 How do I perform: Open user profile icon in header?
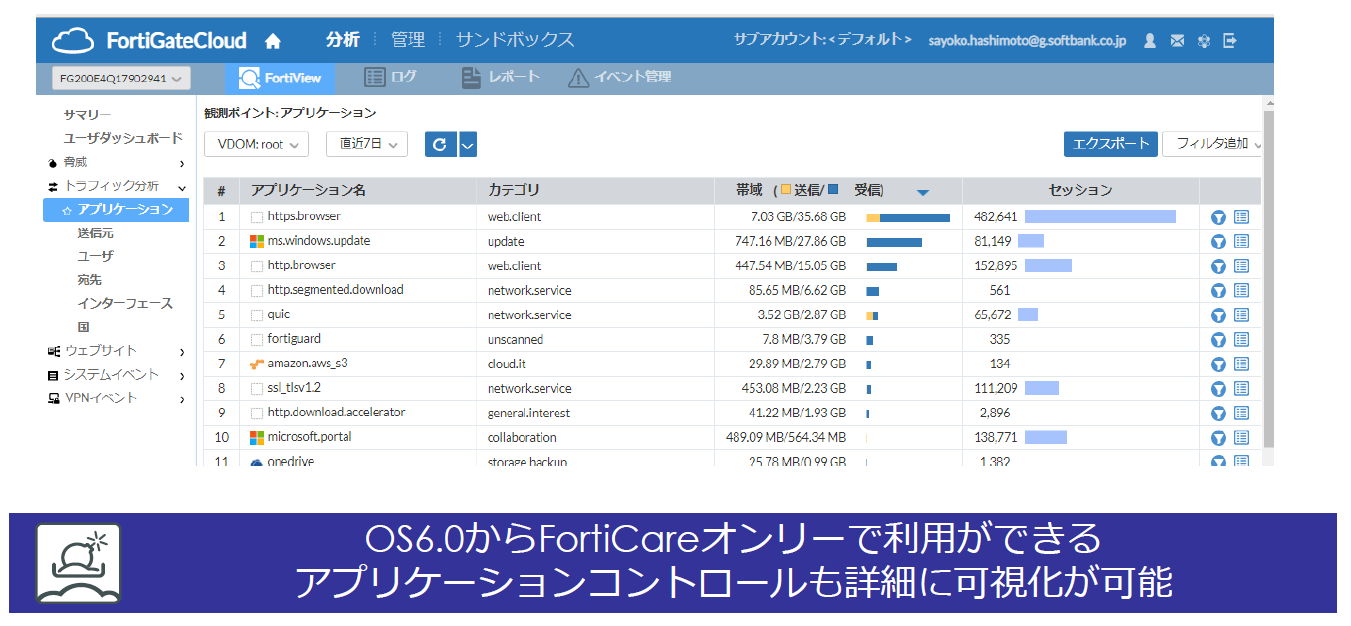1150,41
